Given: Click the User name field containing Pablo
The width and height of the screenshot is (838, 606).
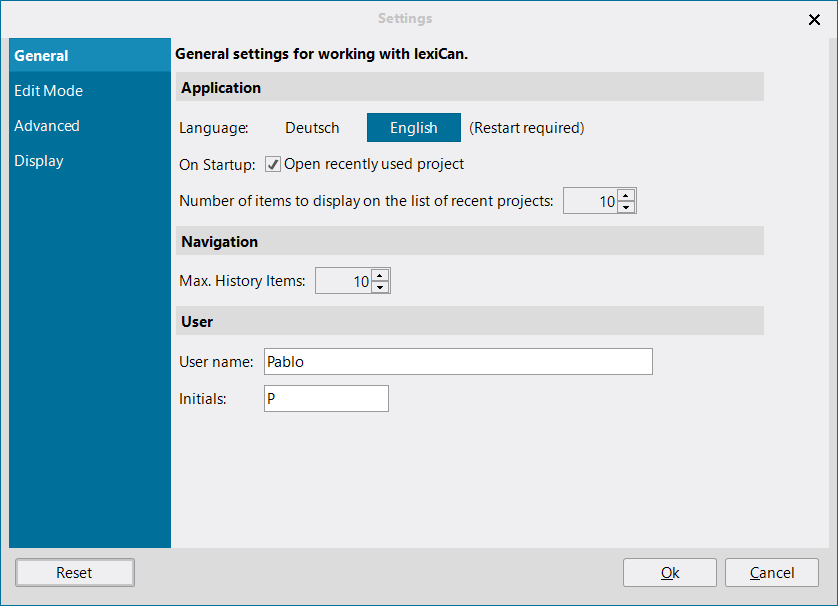Looking at the screenshot, I should click(457, 362).
